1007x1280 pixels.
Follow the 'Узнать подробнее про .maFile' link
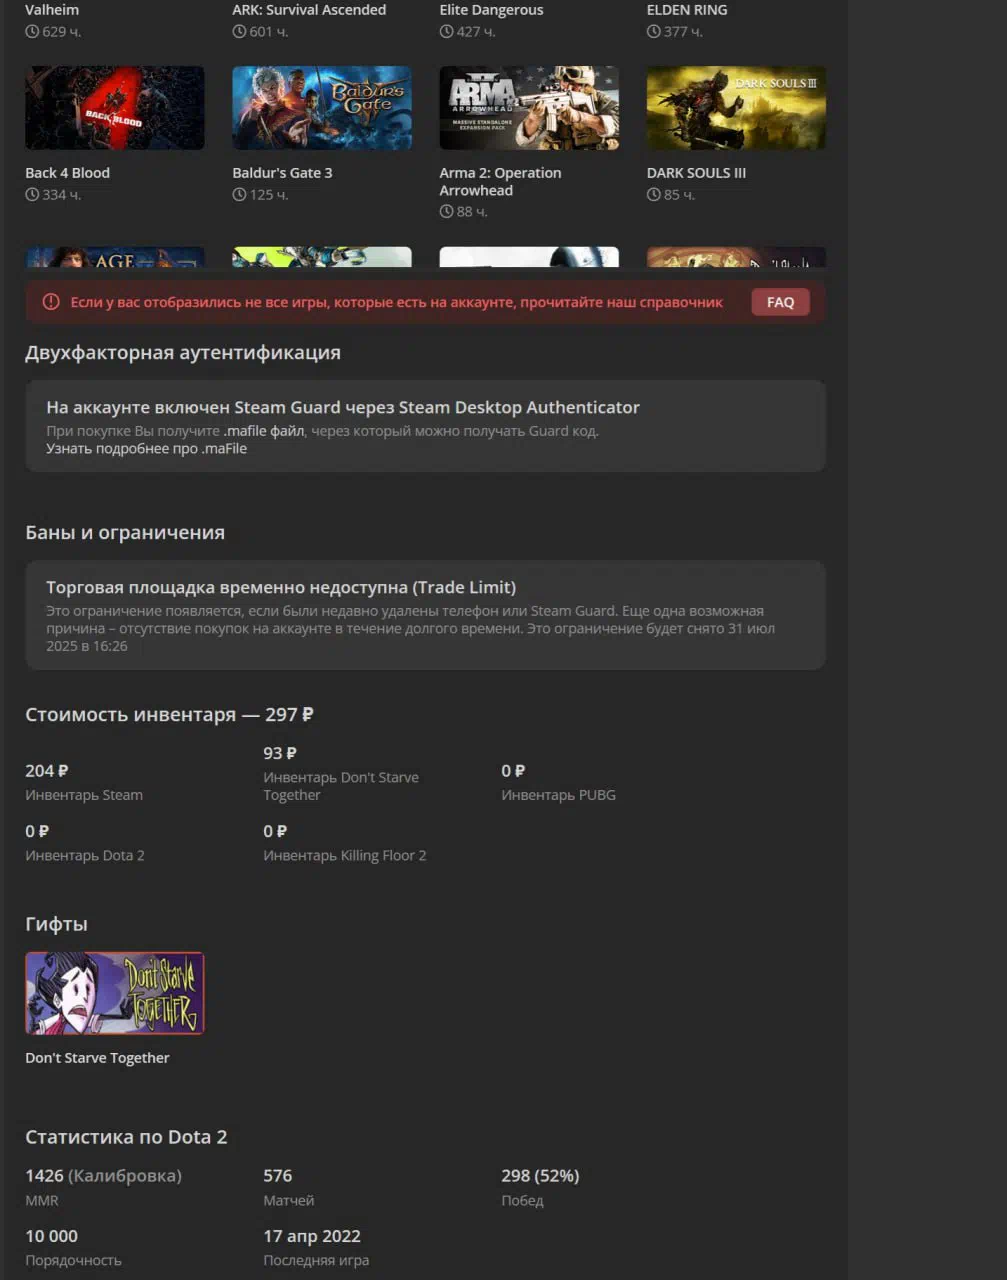pyautogui.click(x=146, y=449)
